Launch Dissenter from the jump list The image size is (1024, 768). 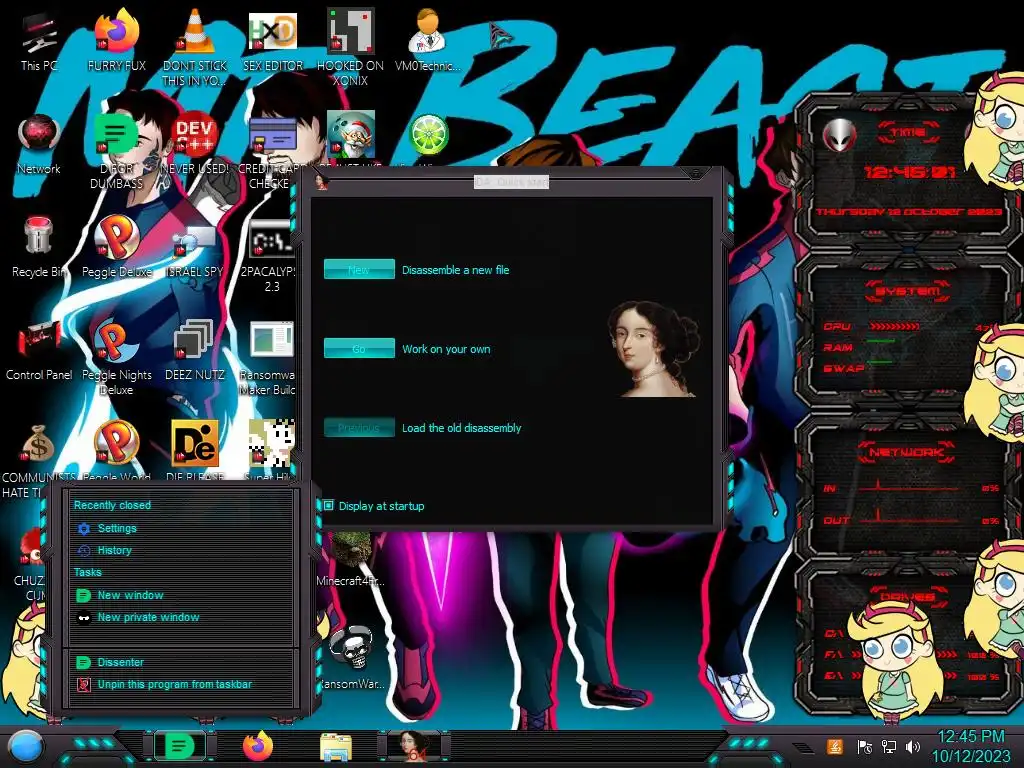pyautogui.click(x=120, y=662)
